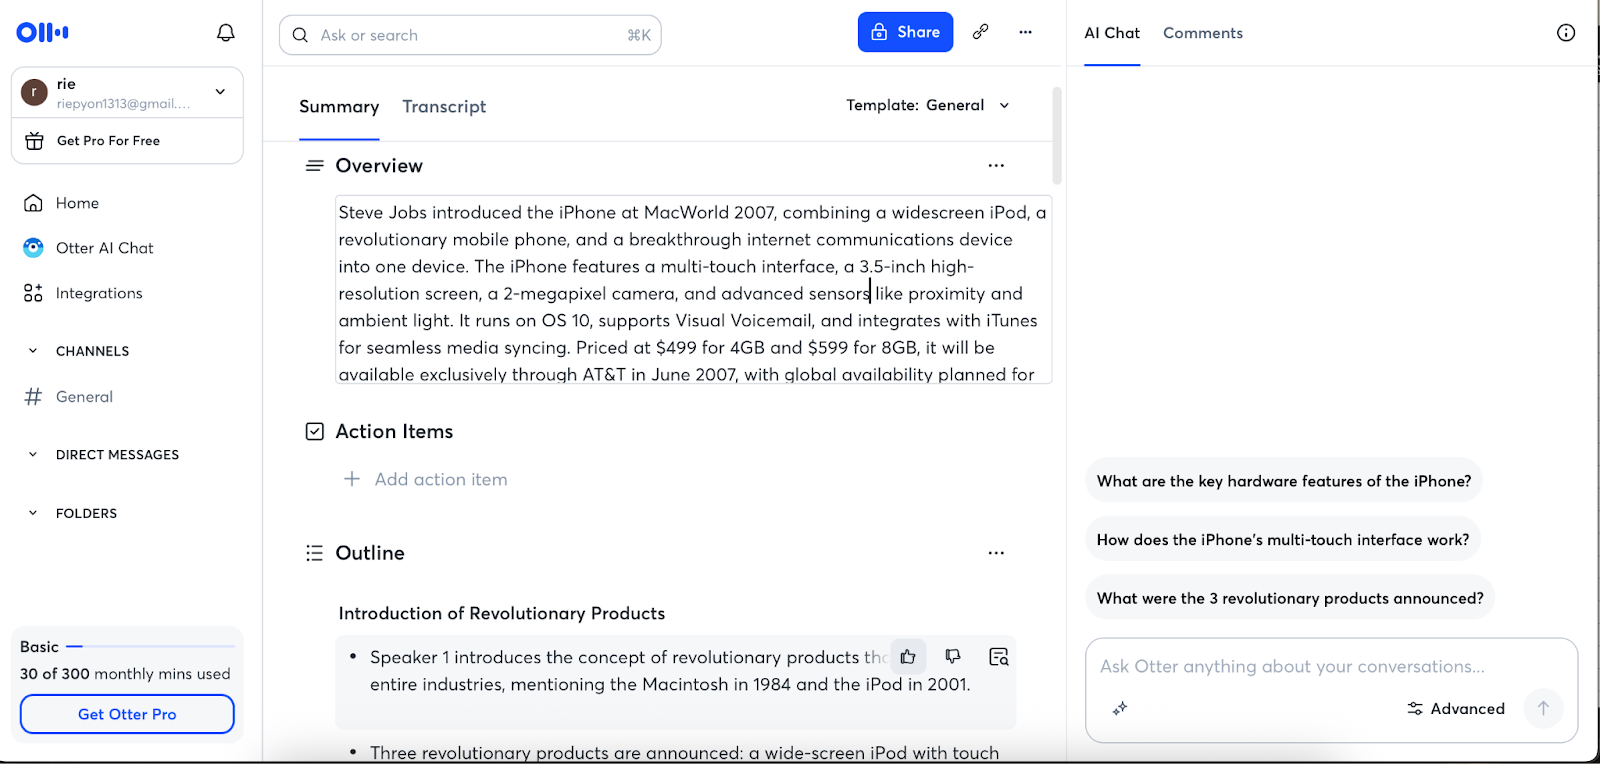Click the Basic plan label
Screen dimensions: 1600x764
tap(39, 647)
